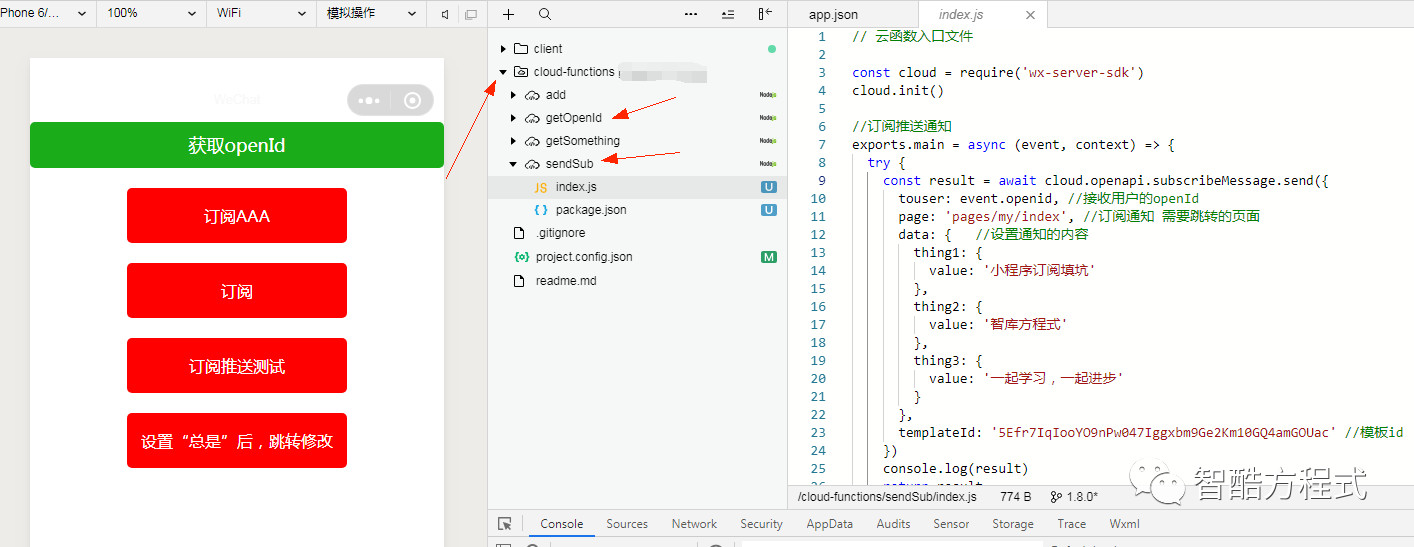Click the client folder icon

520,48
